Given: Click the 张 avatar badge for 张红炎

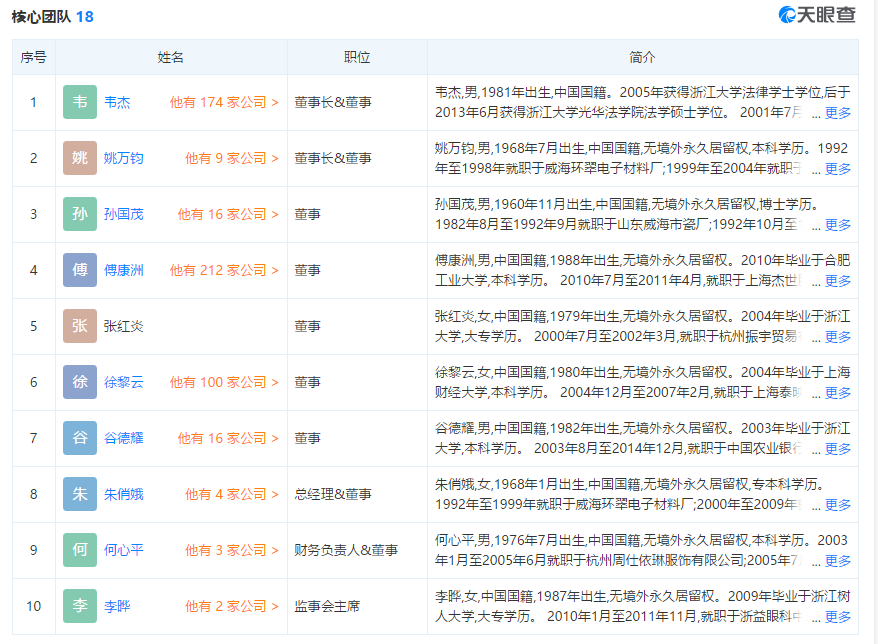Looking at the screenshot, I should pyautogui.click(x=80, y=326).
